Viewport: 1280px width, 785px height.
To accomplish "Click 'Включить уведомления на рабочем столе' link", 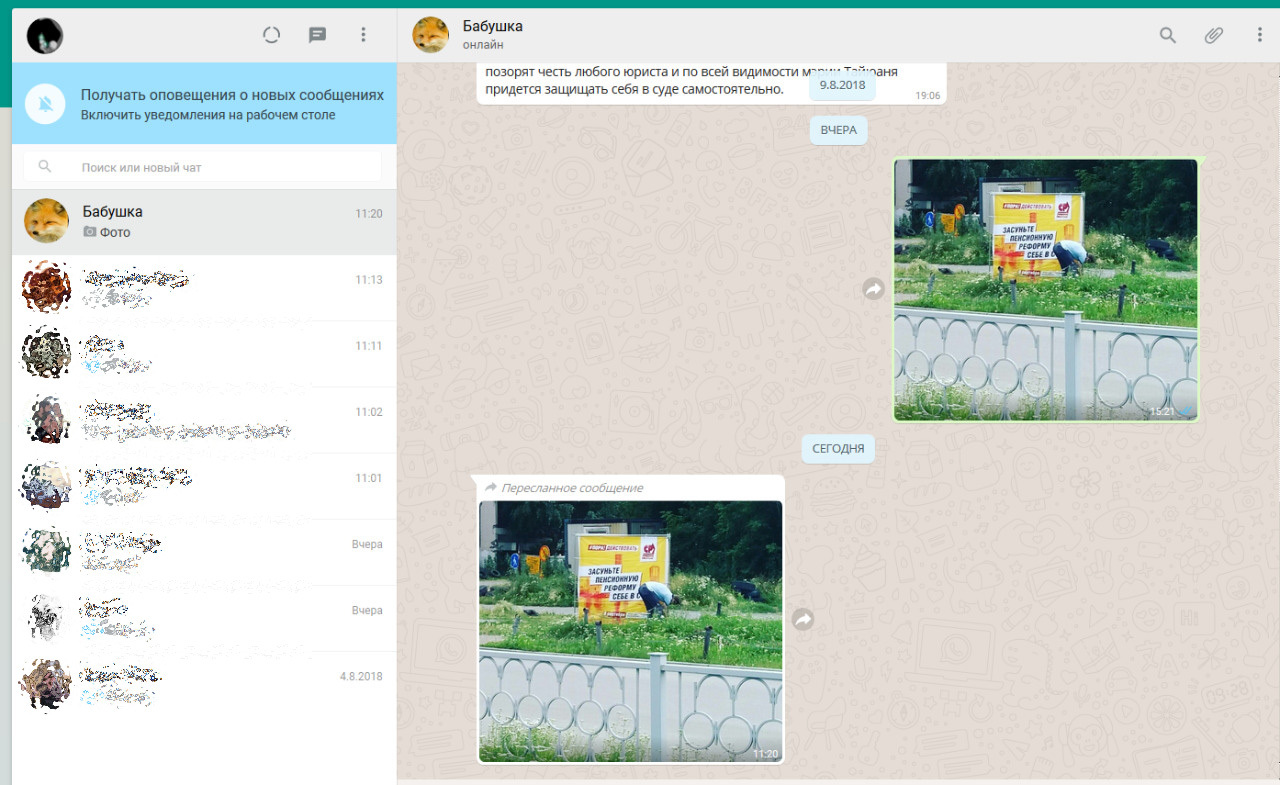I will pos(208,115).
